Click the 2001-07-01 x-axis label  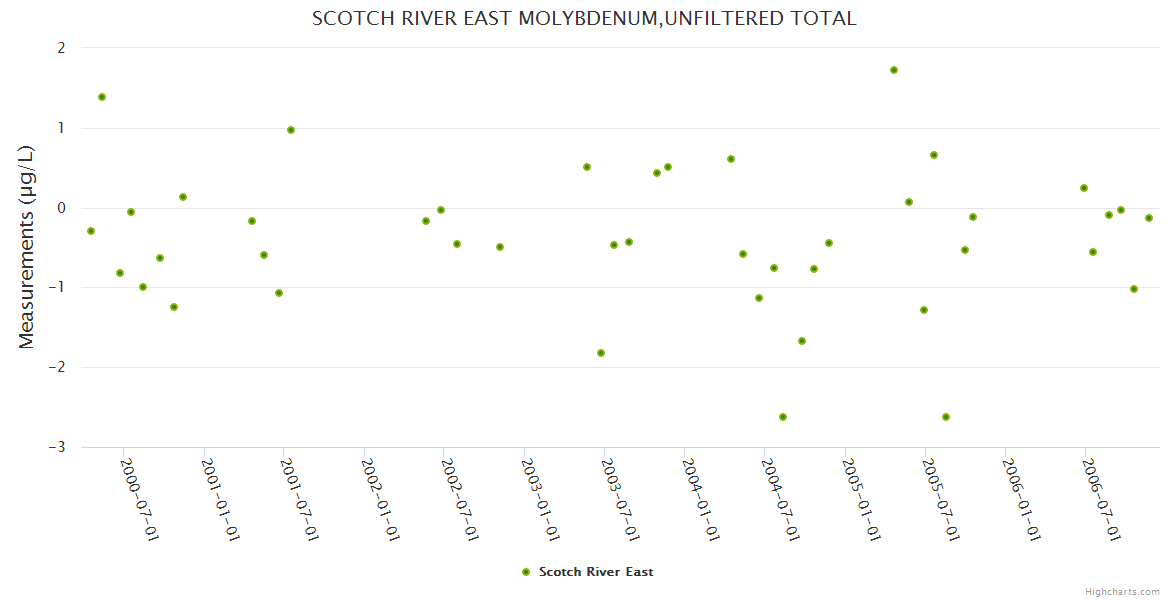[300, 499]
